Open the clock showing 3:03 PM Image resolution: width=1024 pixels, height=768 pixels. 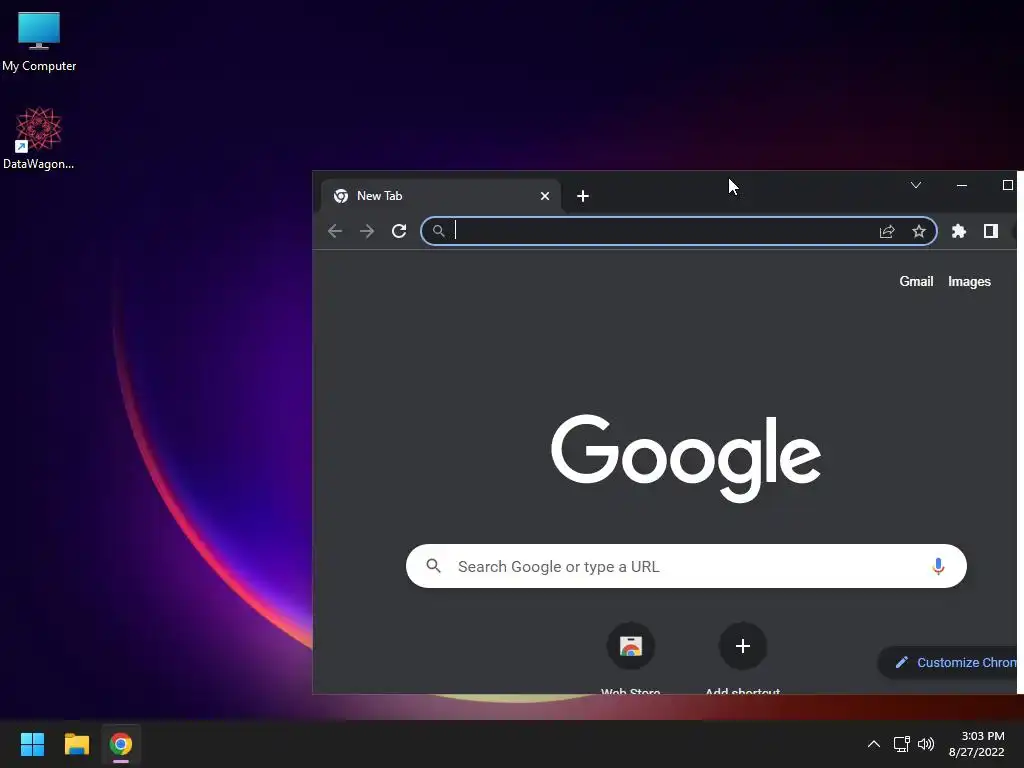(x=976, y=744)
